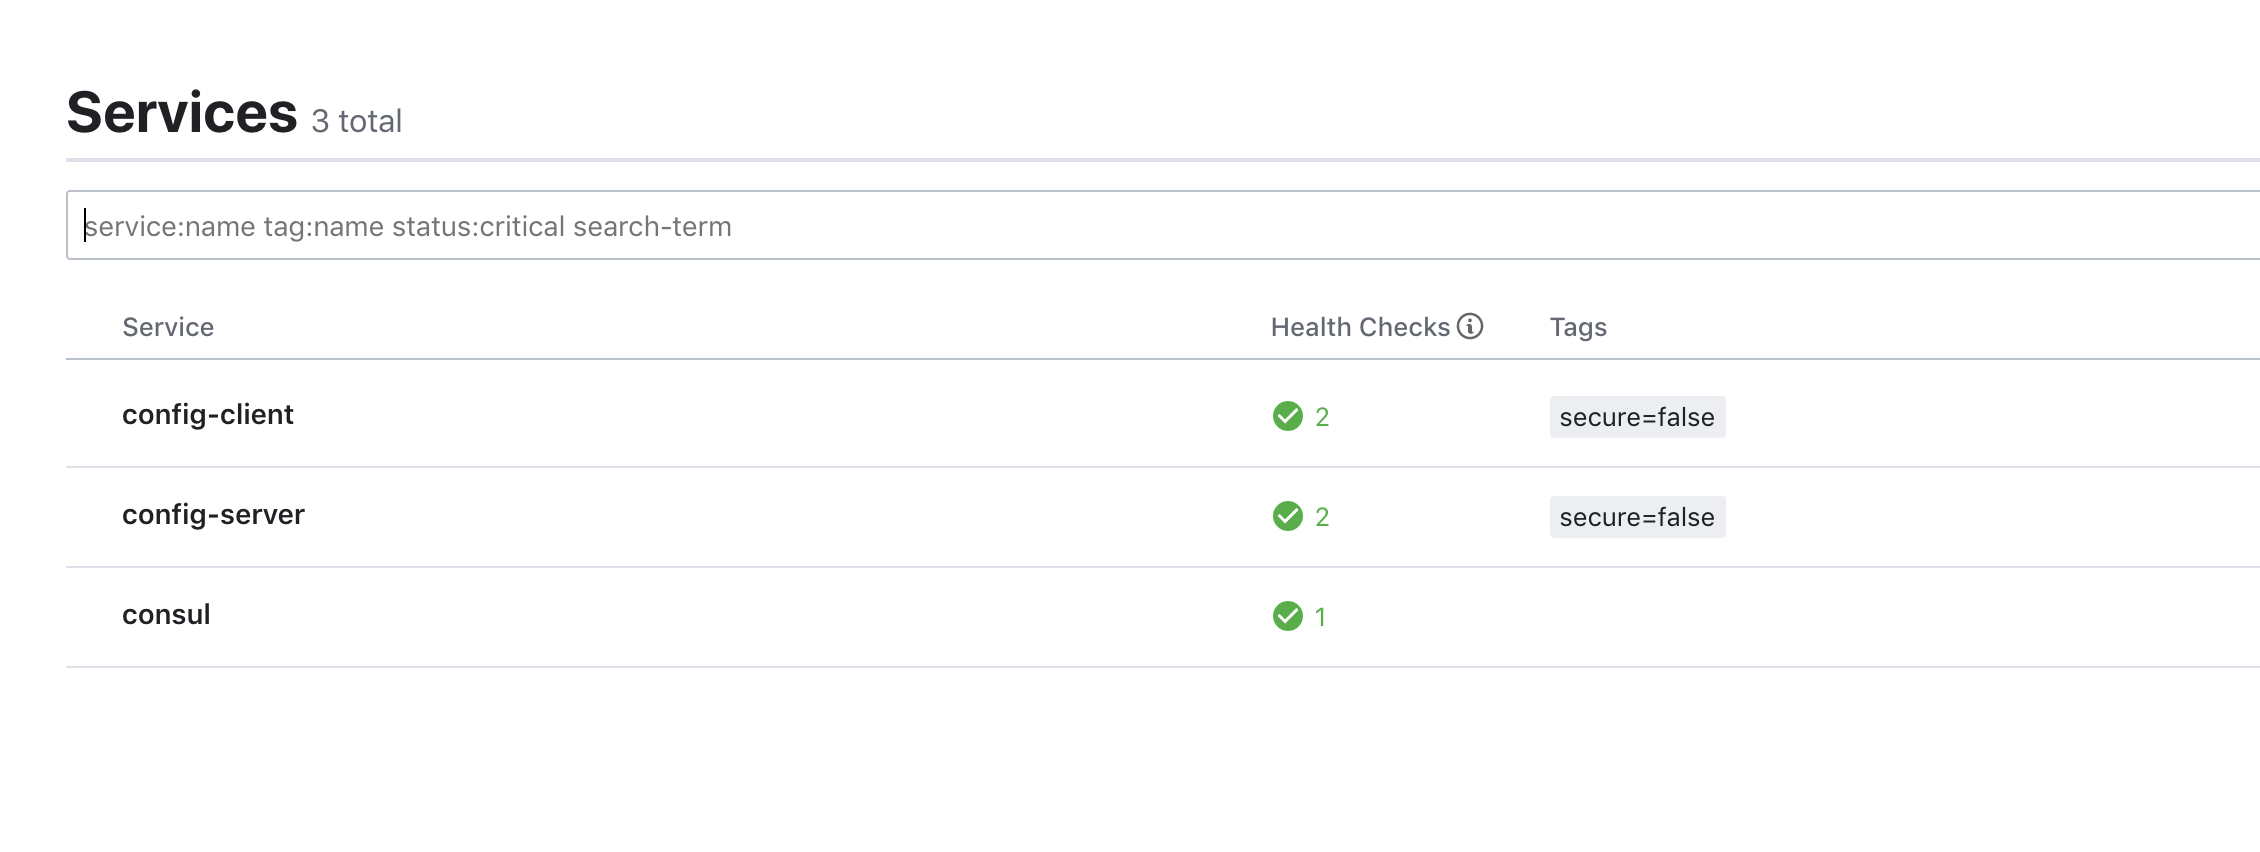Click config-server's health check count 2
This screenshot has height=852, width=2260.
click(1322, 517)
